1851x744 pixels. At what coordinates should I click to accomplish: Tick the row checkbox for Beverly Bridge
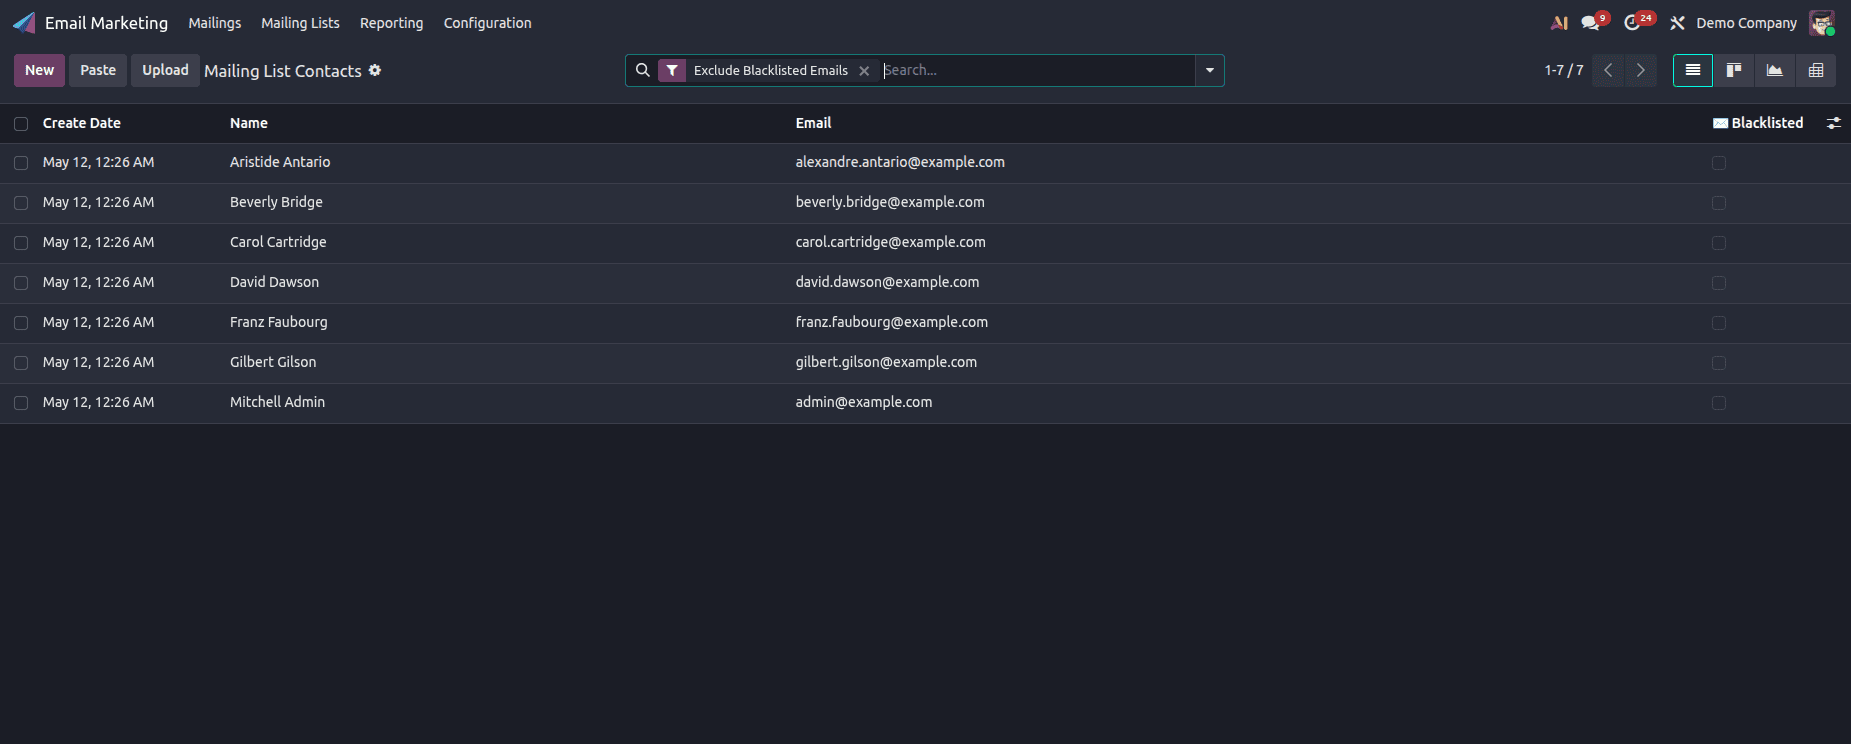(x=21, y=203)
